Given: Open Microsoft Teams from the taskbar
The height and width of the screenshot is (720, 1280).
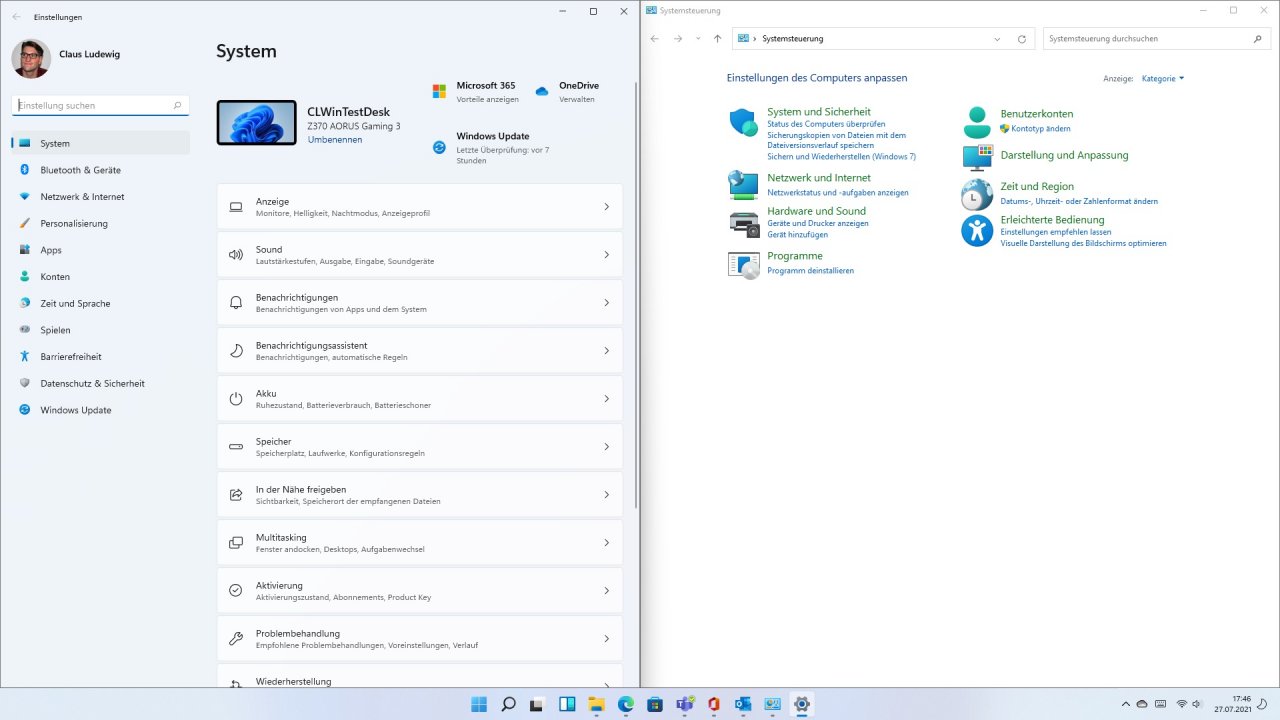Looking at the screenshot, I should tap(684, 704).
